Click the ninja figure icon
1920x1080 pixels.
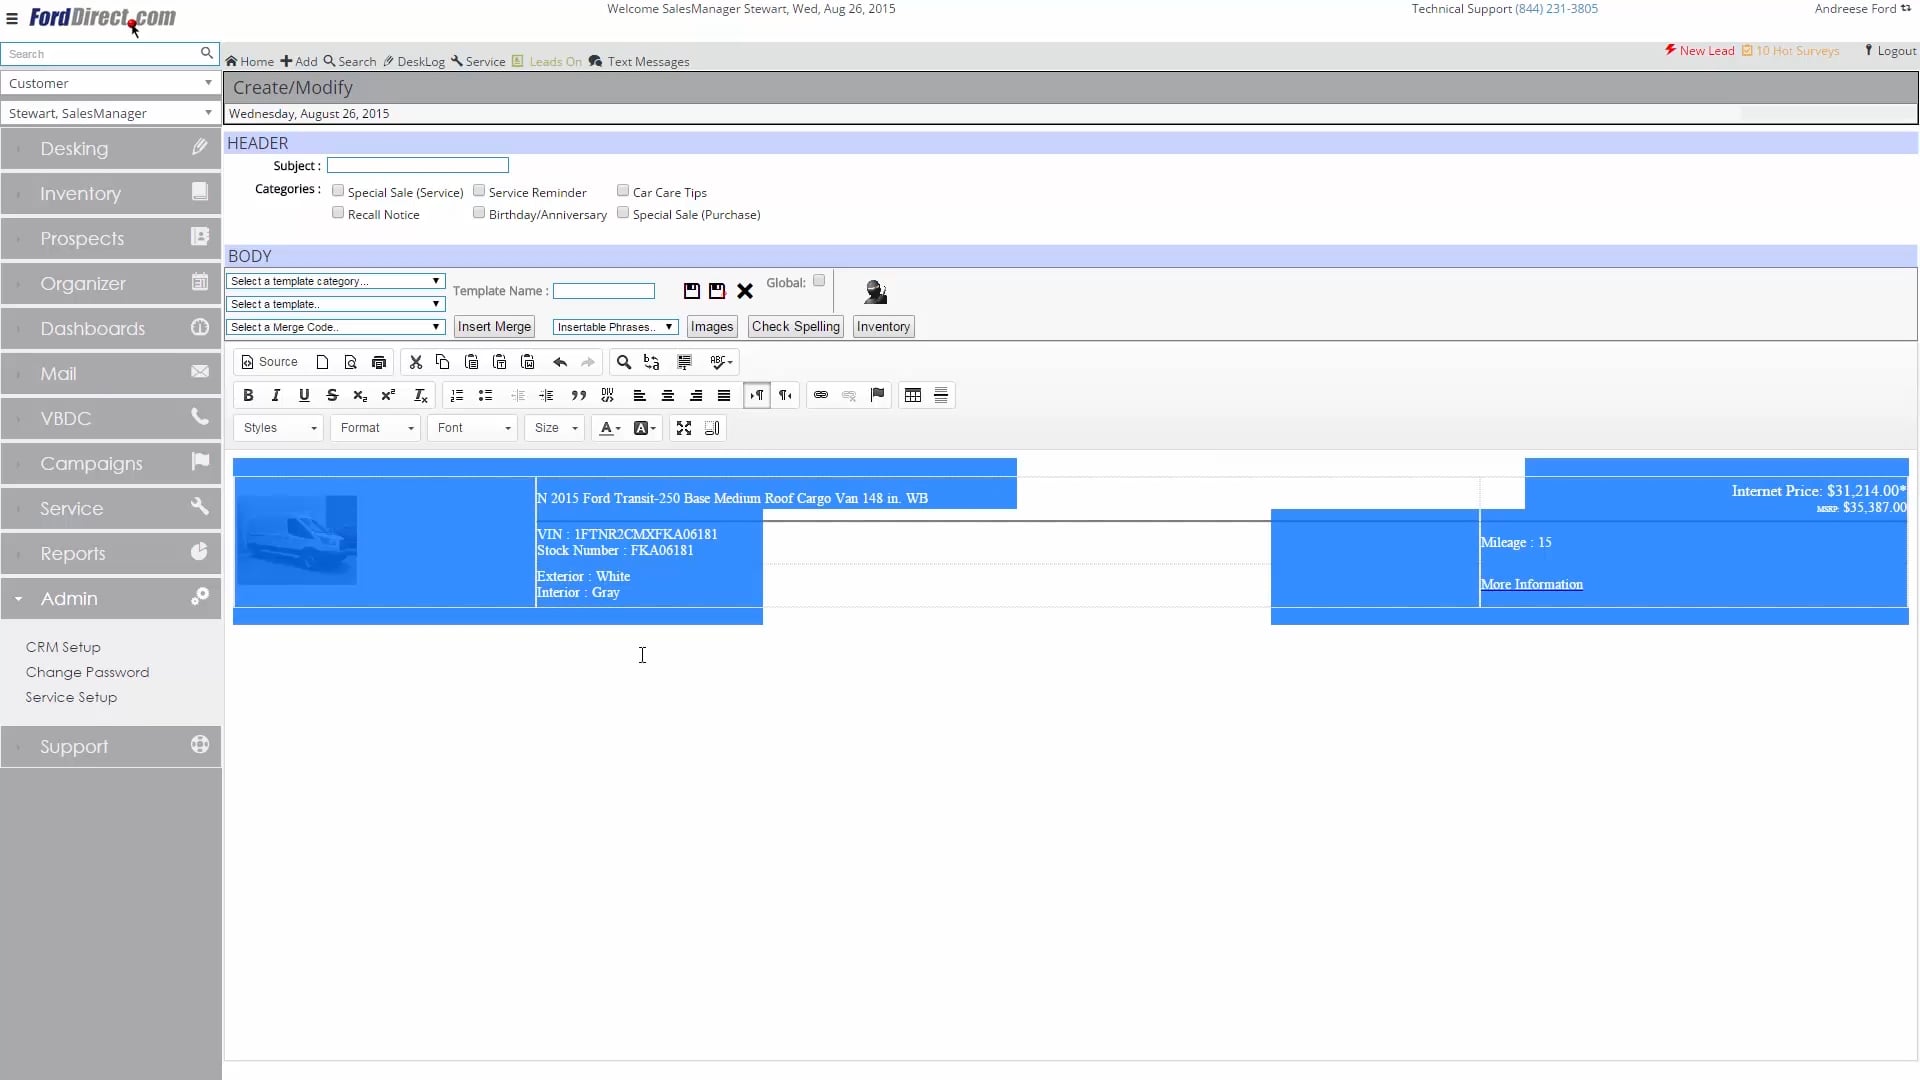pyautogui.click(x=876, y=291)
